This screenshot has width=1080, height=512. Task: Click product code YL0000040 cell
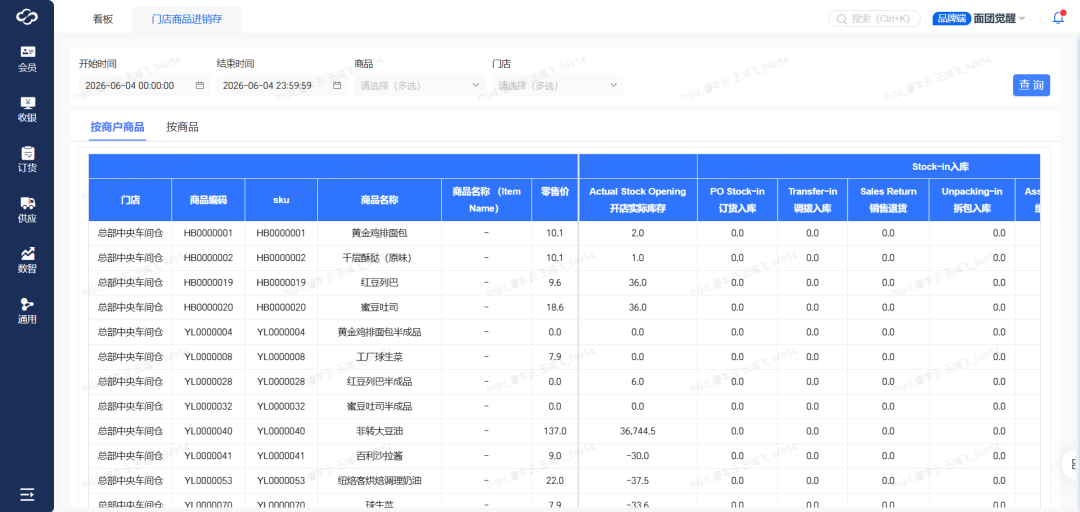(208, 431)
